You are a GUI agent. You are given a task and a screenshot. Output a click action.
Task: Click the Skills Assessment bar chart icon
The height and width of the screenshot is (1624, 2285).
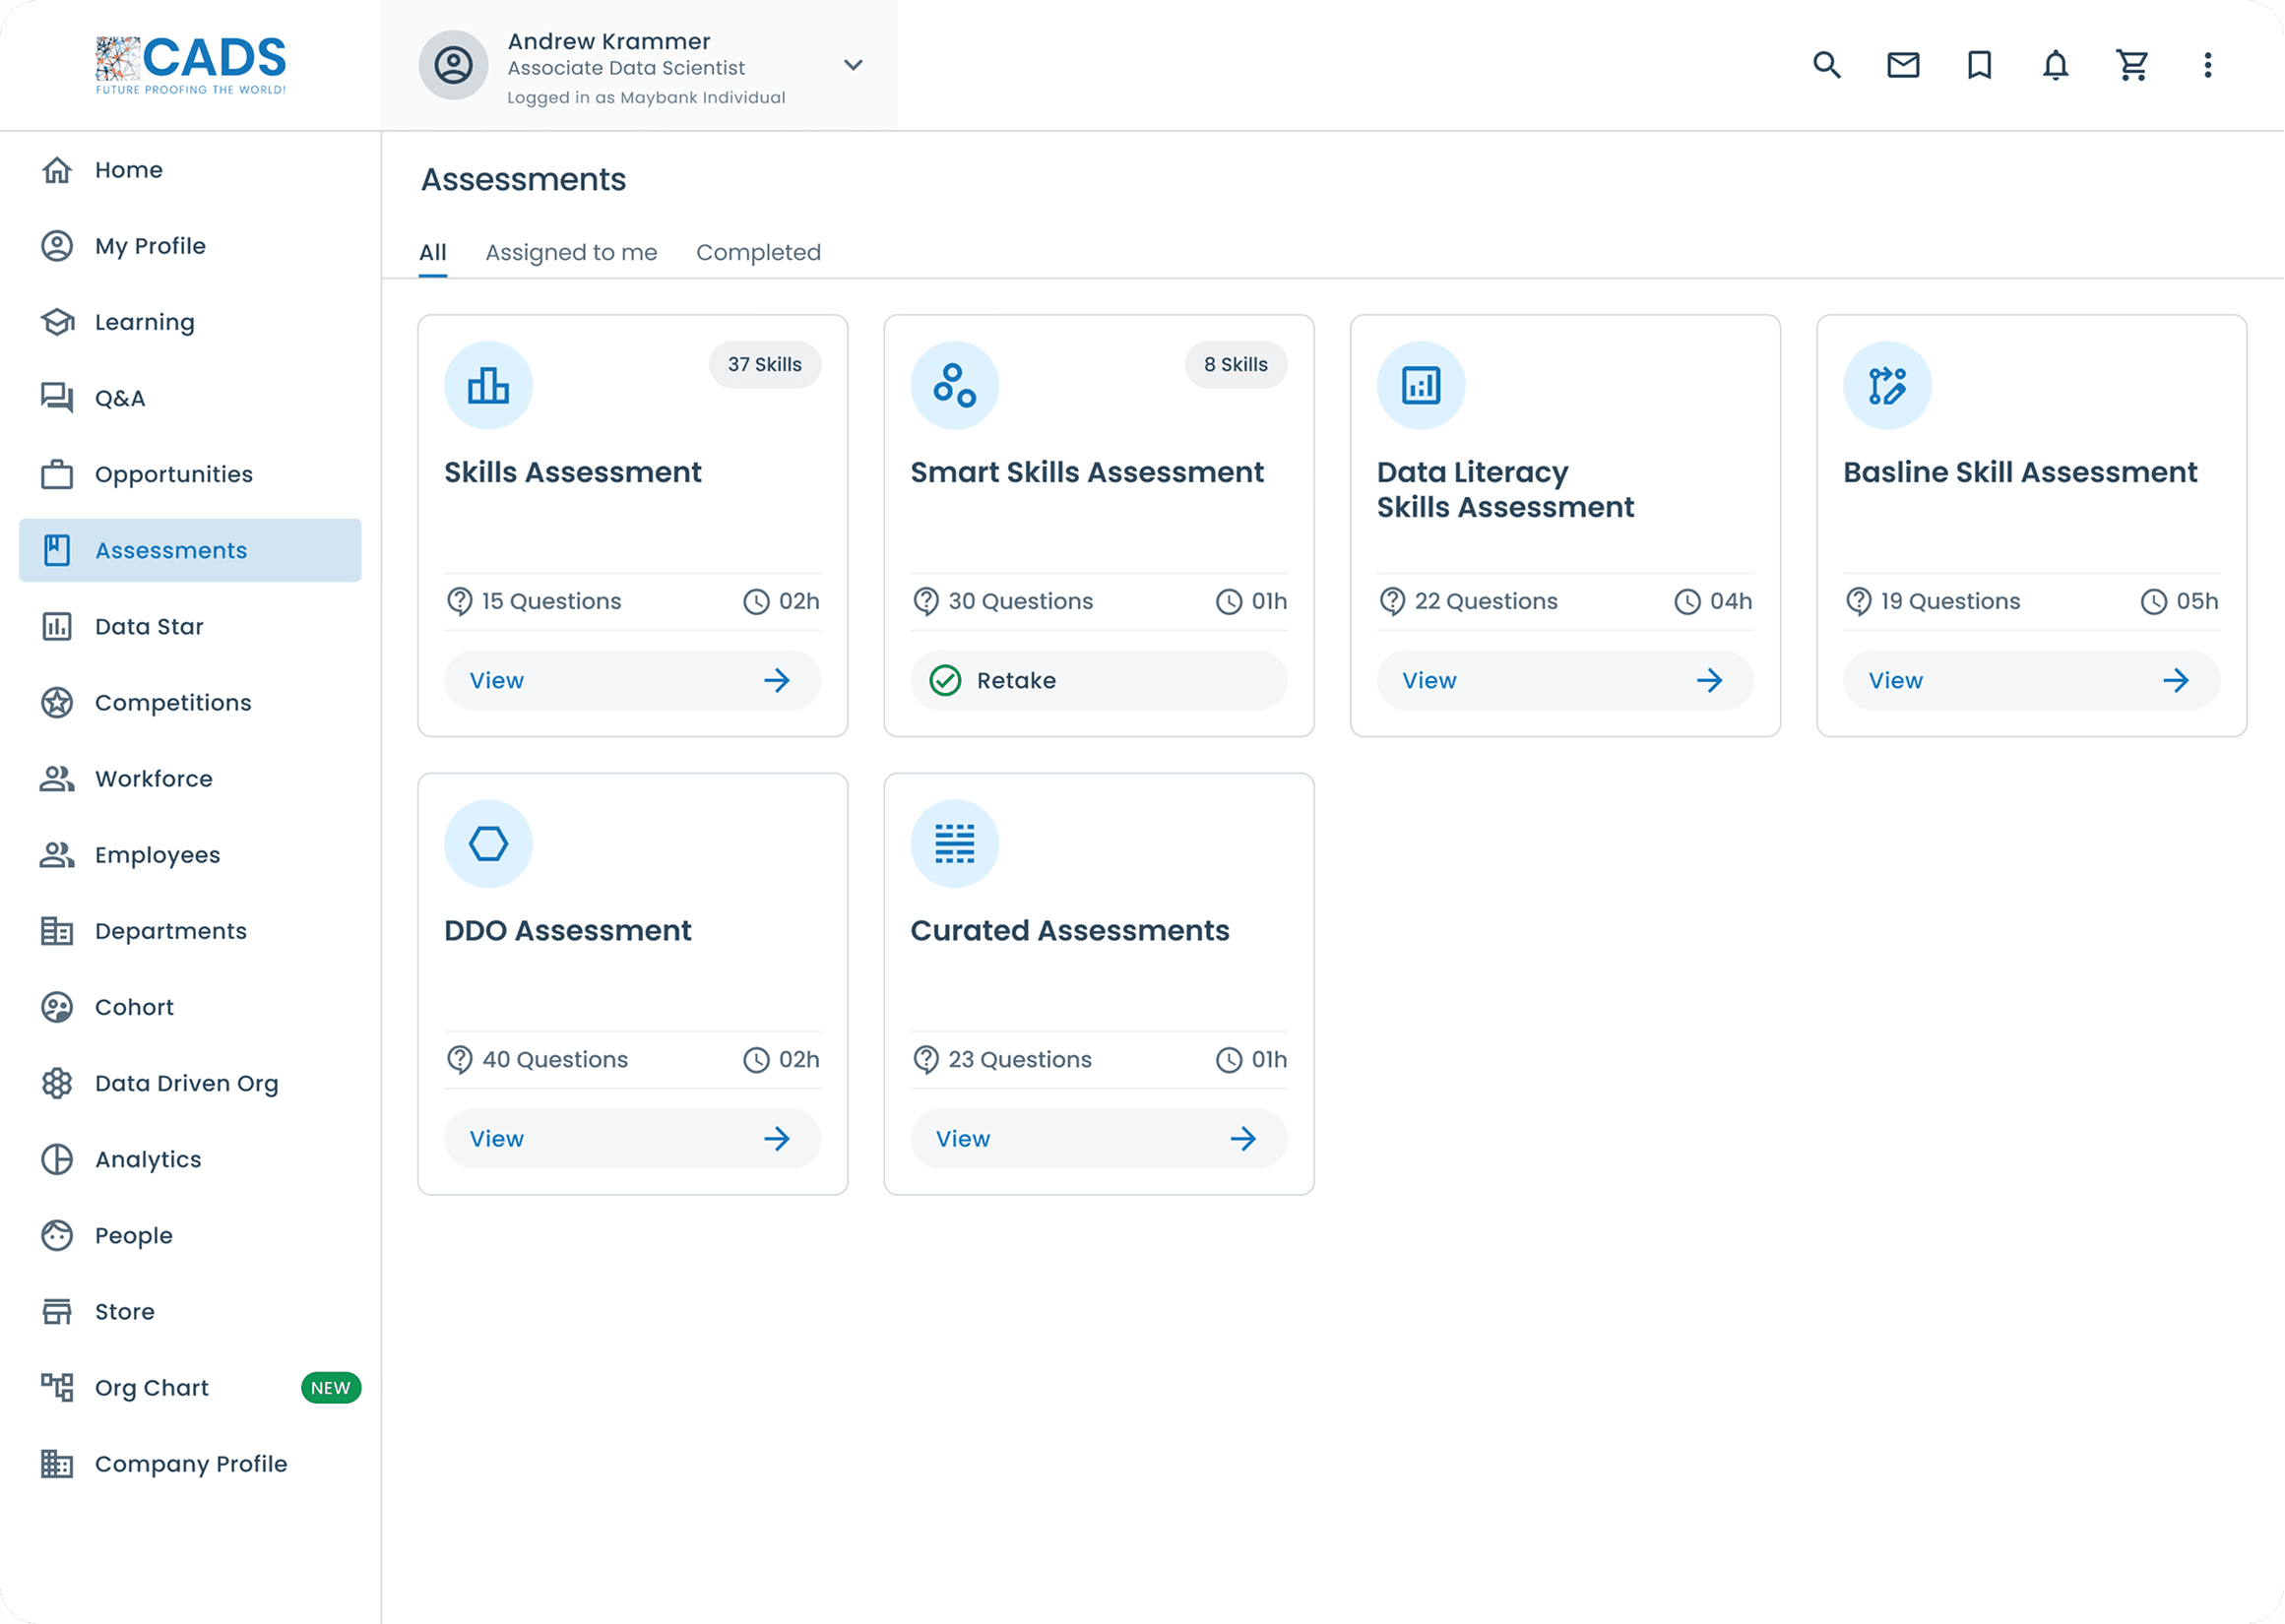tap(488, 385)
